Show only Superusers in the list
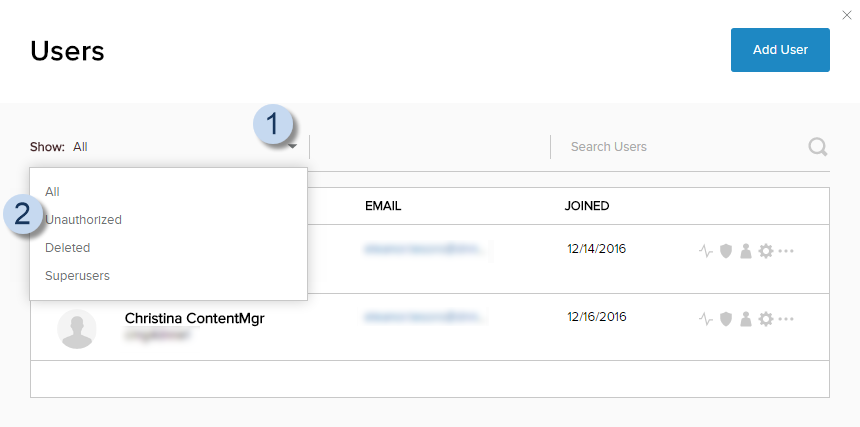Viewport: 860px width, 427px height. click(78, 275)
